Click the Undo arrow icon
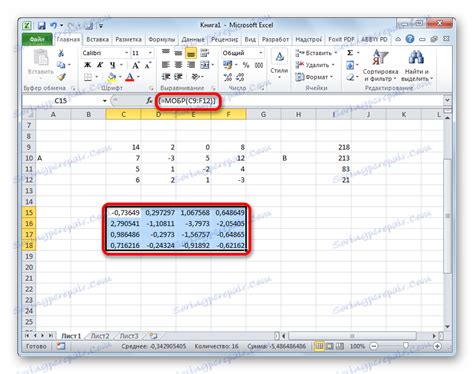474x374 pixels. point(53,25)
